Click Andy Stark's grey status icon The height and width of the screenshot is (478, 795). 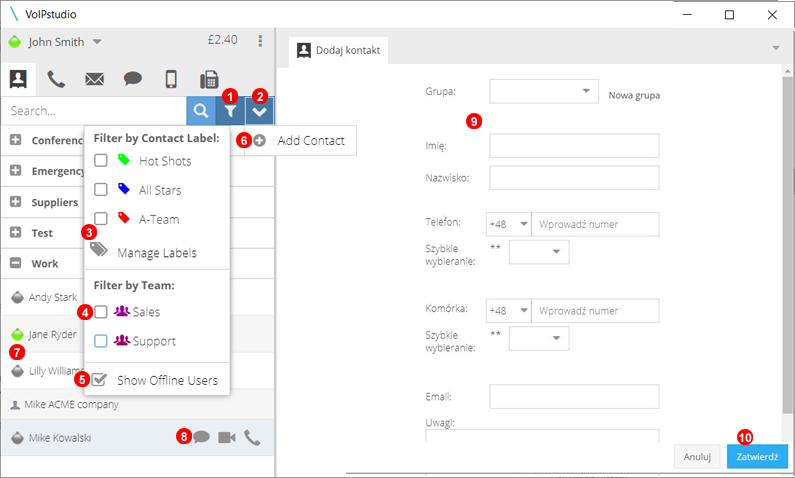tap(18, 297)
